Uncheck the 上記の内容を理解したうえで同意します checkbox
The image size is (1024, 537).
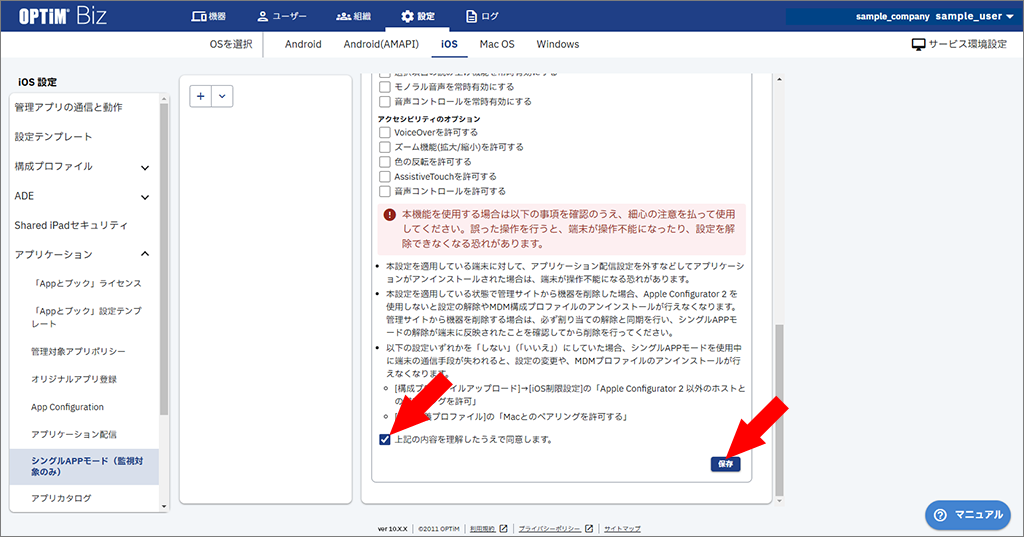coord(385,439)
